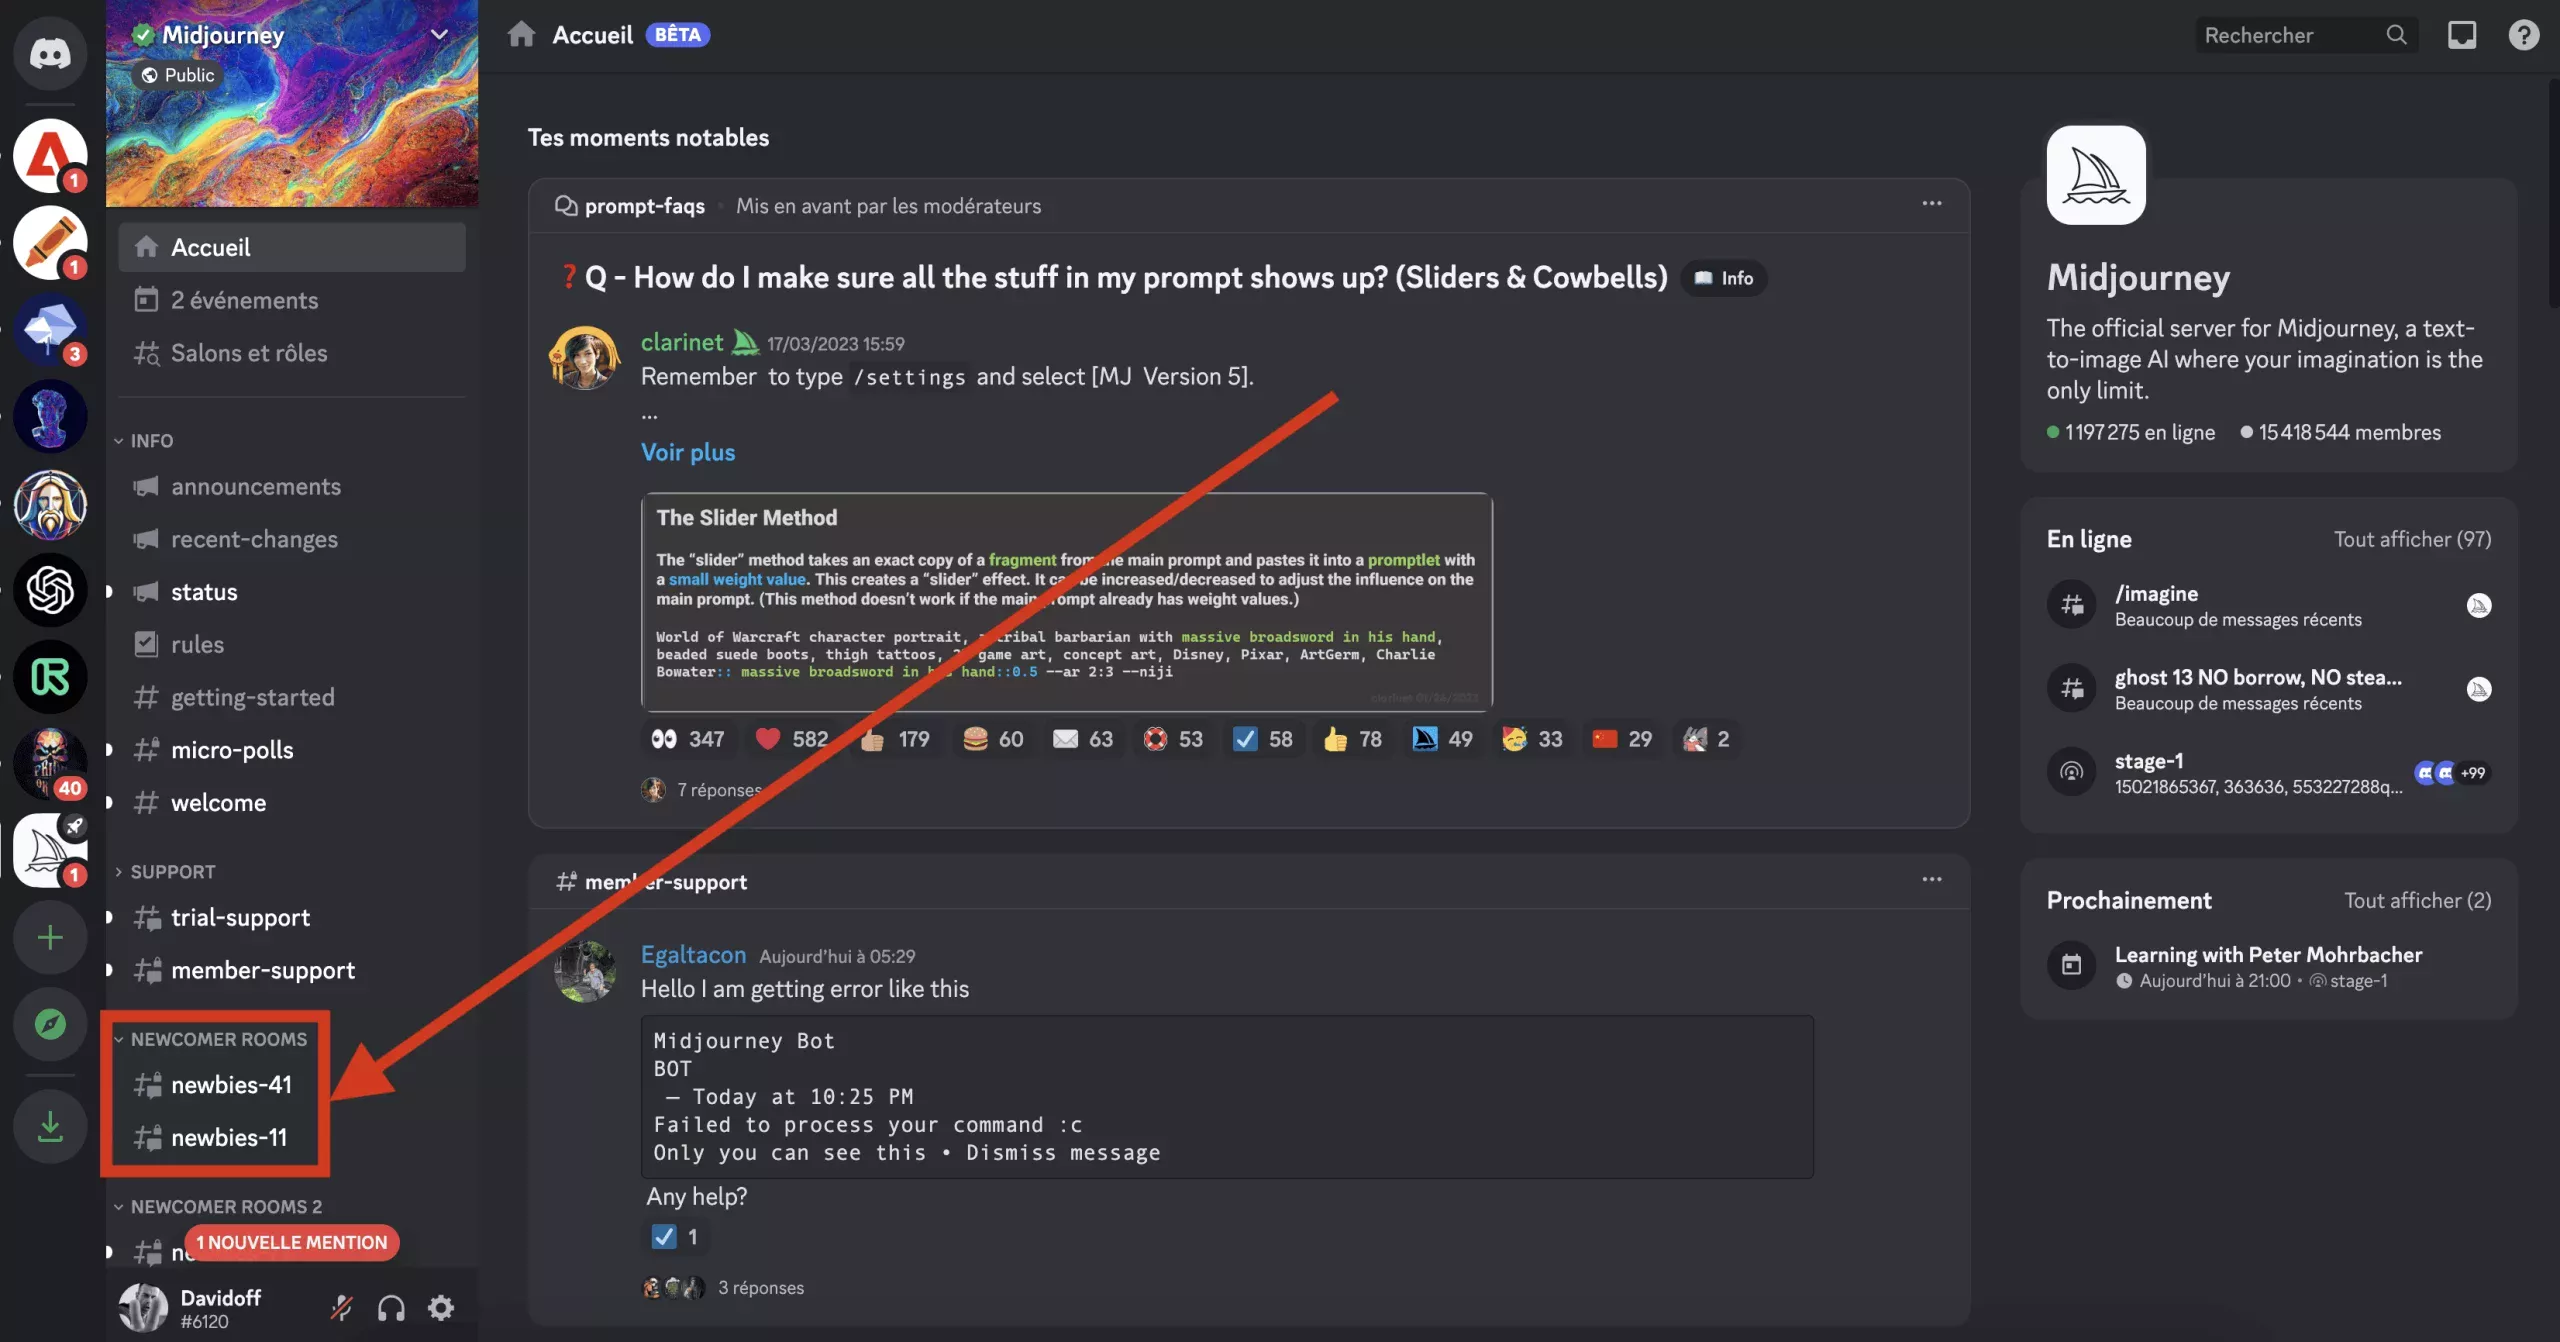Open the pencil server icon with badge

point(50,243)
